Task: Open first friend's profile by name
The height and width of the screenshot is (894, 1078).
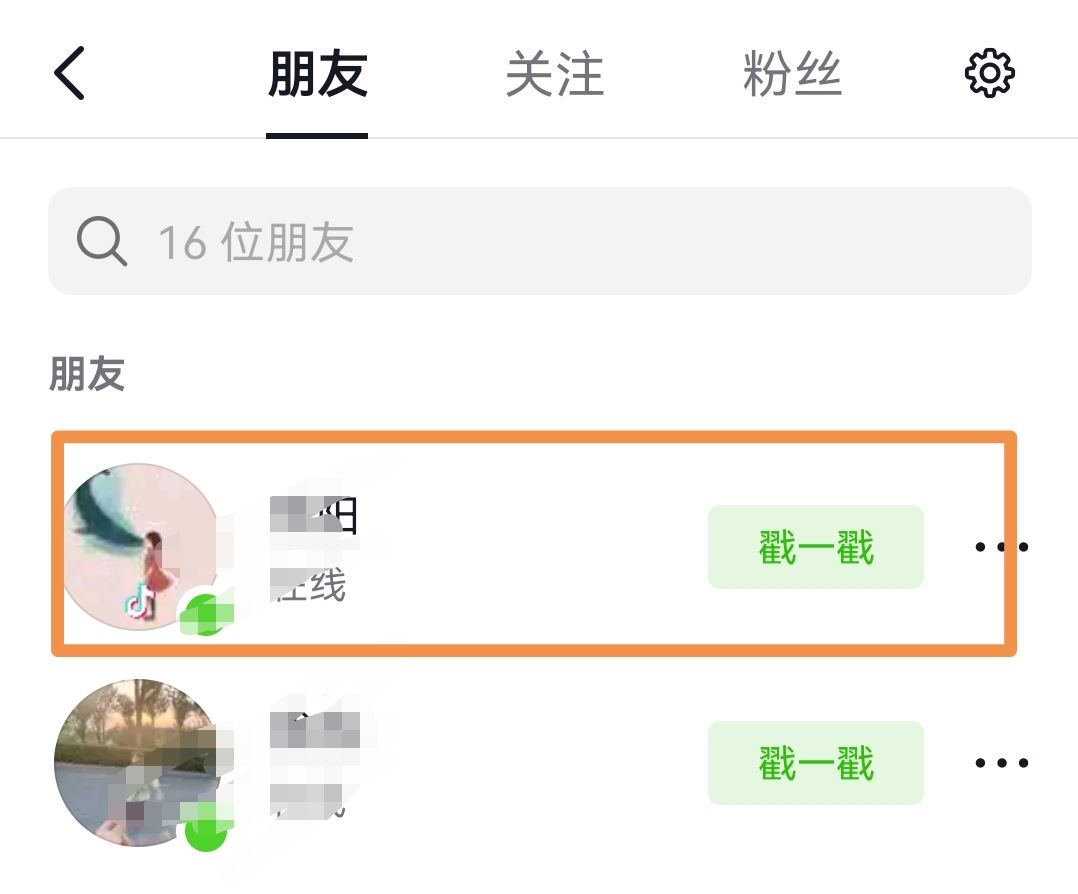Action: 314,515
